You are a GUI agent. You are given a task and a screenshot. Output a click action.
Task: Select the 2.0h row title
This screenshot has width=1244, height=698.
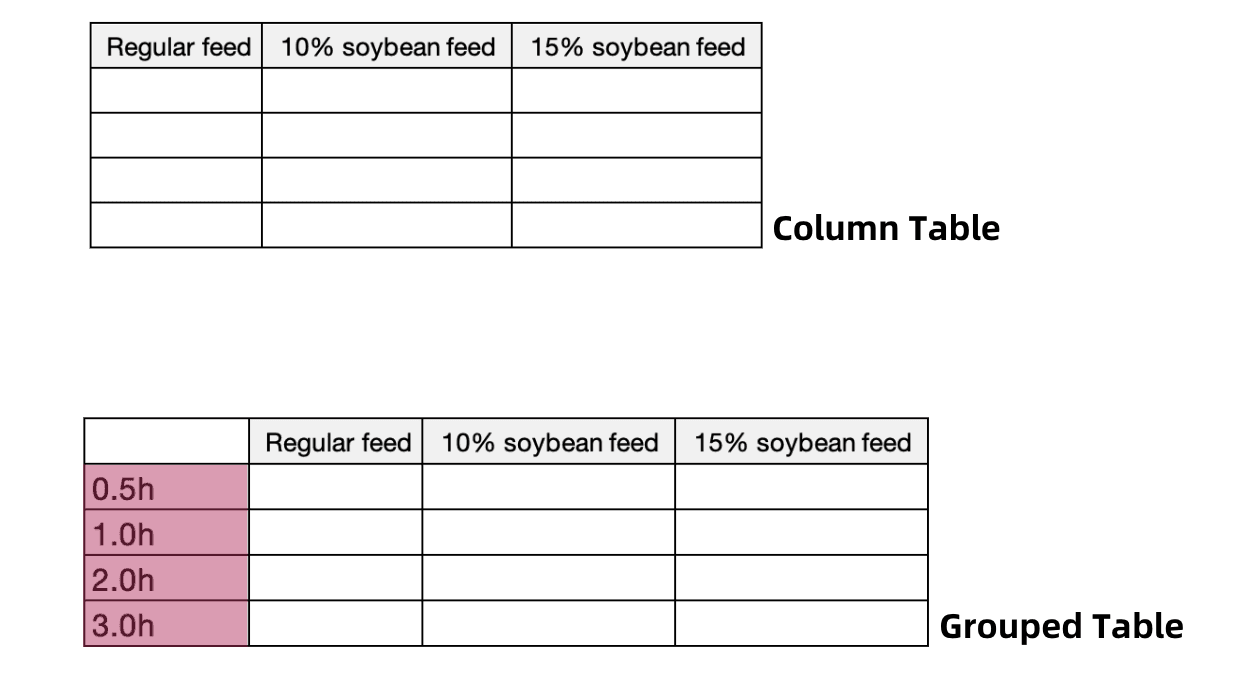pos(166,578)
